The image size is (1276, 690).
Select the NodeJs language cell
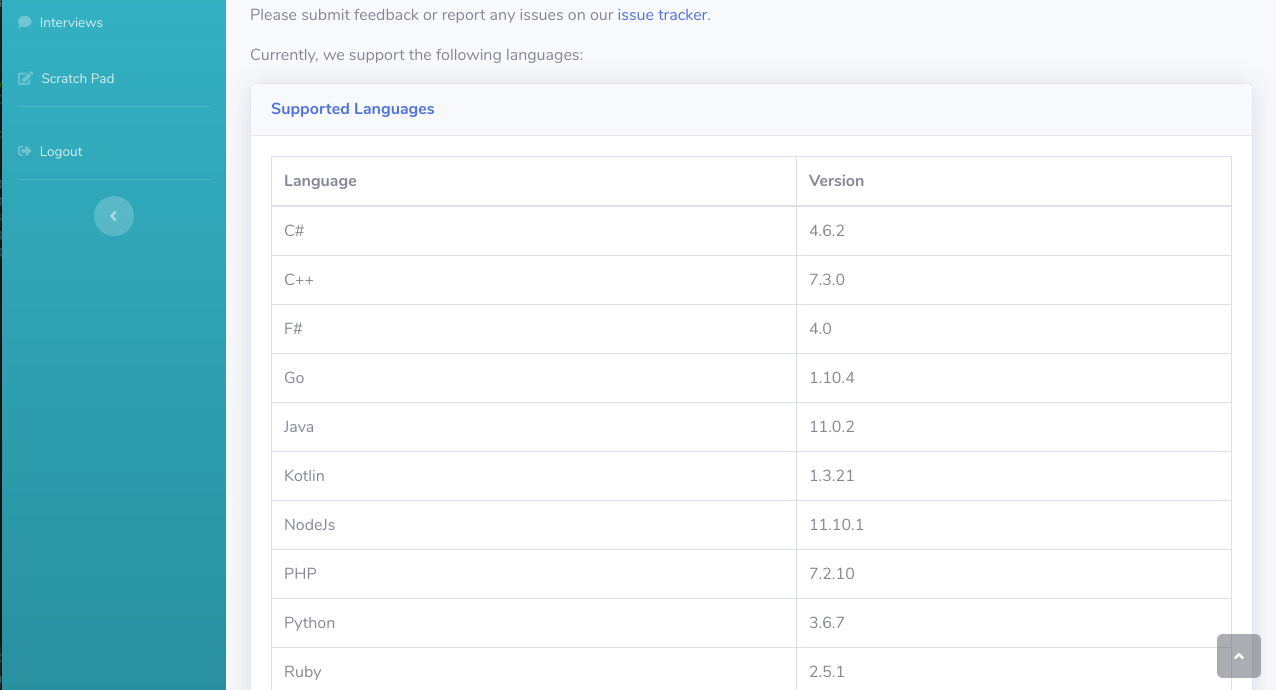click(x=534, y=525)
